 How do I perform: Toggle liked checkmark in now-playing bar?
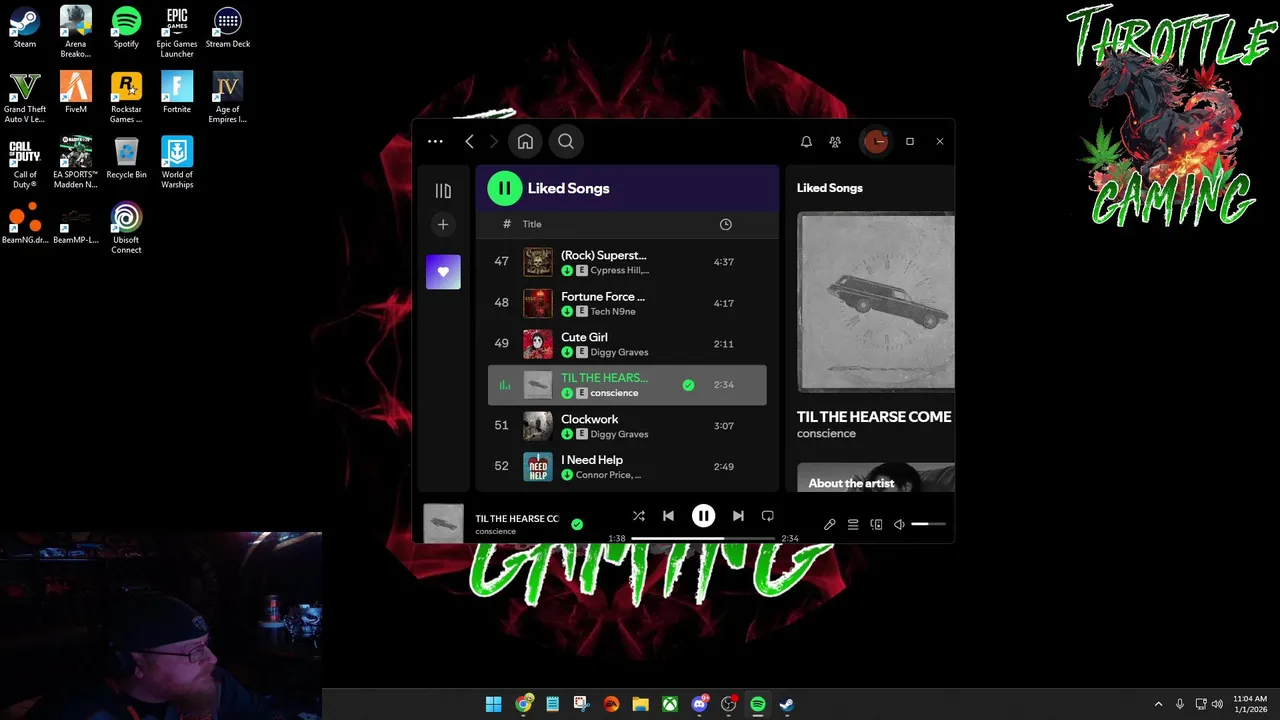(x=577, y=524)
